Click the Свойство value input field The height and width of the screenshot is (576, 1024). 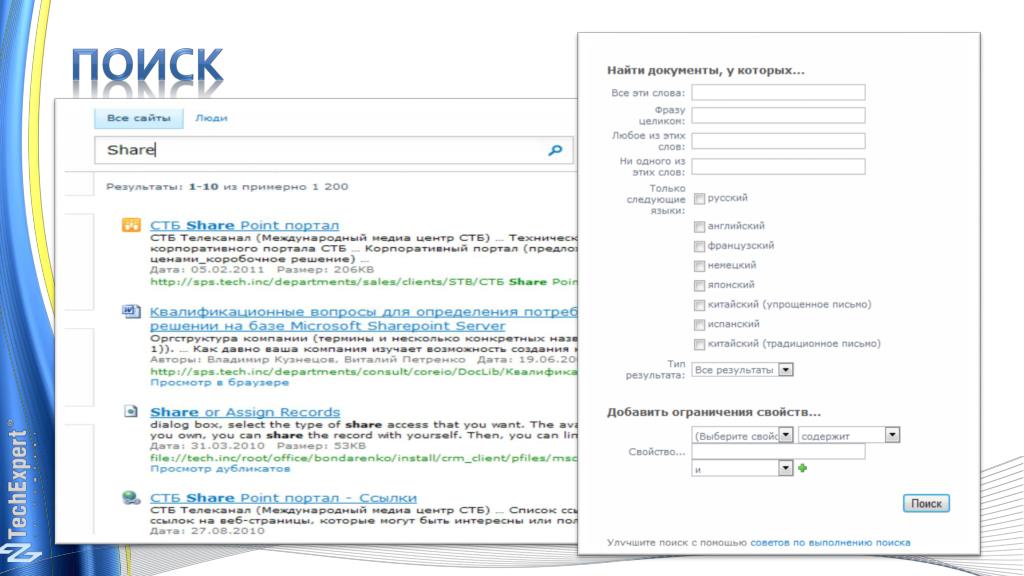pyautogui.click(x=778, y=451)
